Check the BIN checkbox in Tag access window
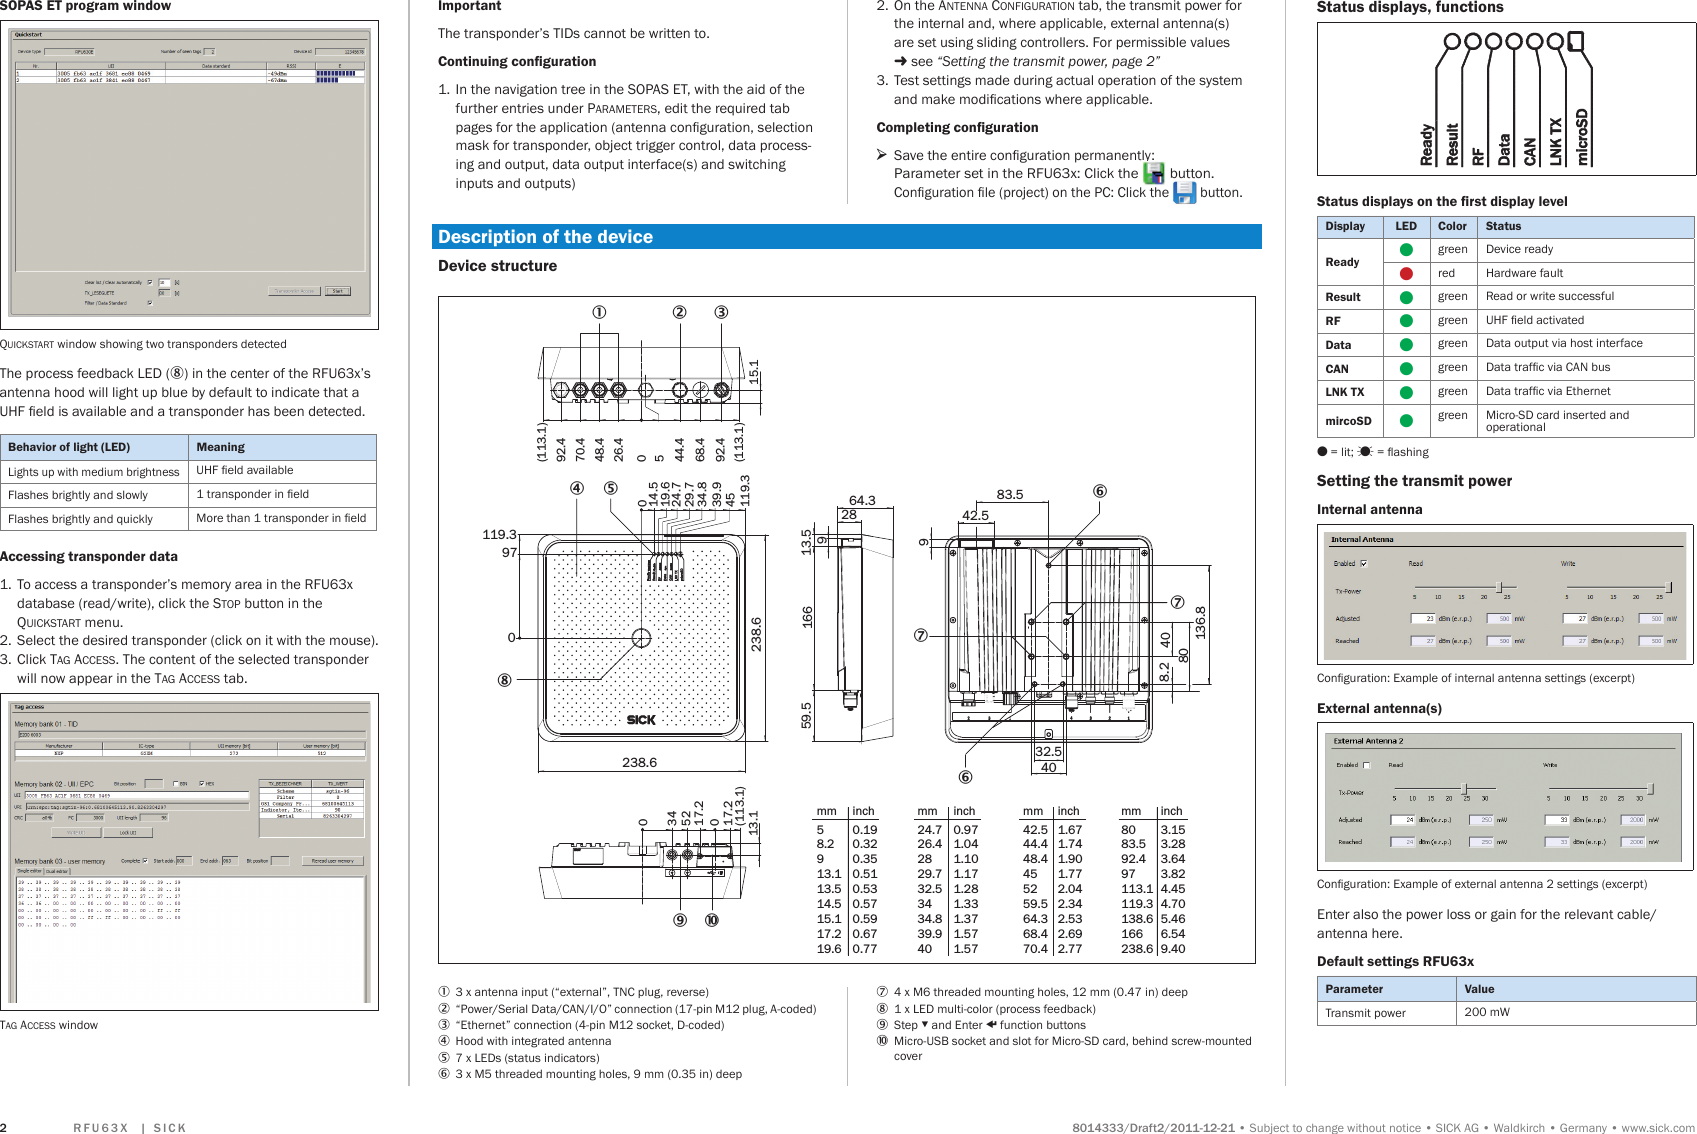Viewport: 1697px width, 1134px height. point(175,784)
